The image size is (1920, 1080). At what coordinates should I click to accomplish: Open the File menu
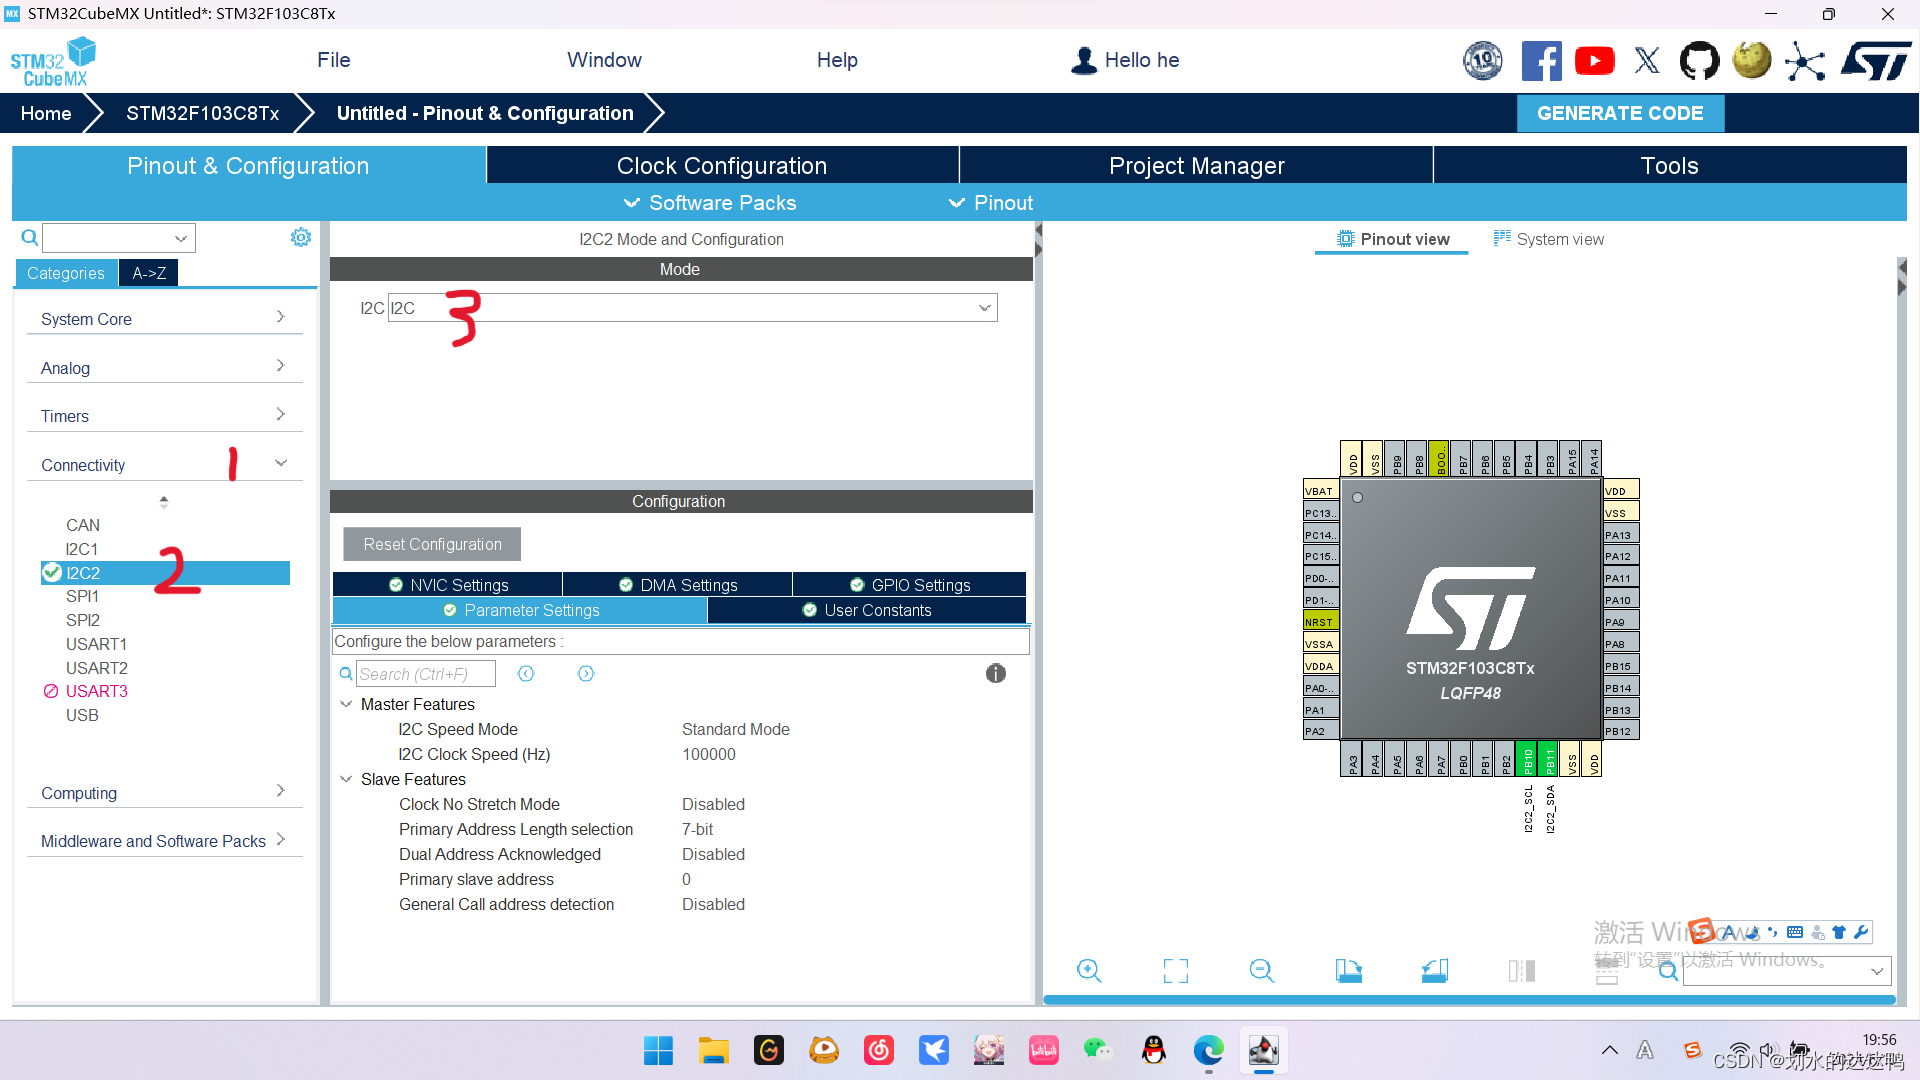coord(334,60)
